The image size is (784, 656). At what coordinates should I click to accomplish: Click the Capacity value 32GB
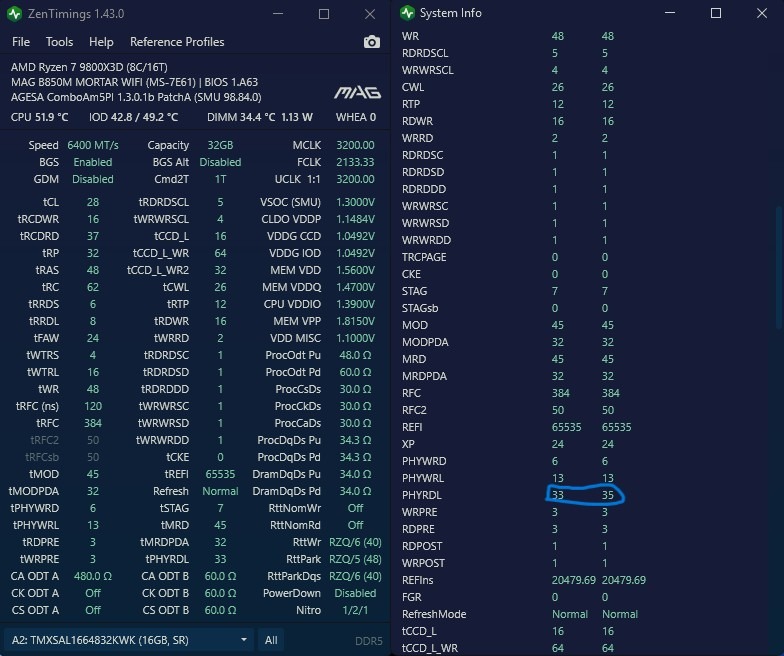click(220, 145)
